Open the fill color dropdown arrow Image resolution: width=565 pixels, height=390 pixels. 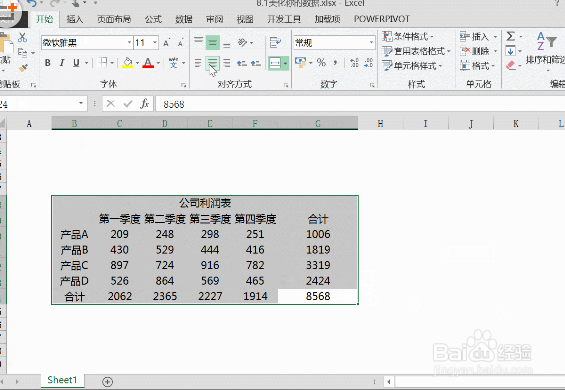(137, 63)
